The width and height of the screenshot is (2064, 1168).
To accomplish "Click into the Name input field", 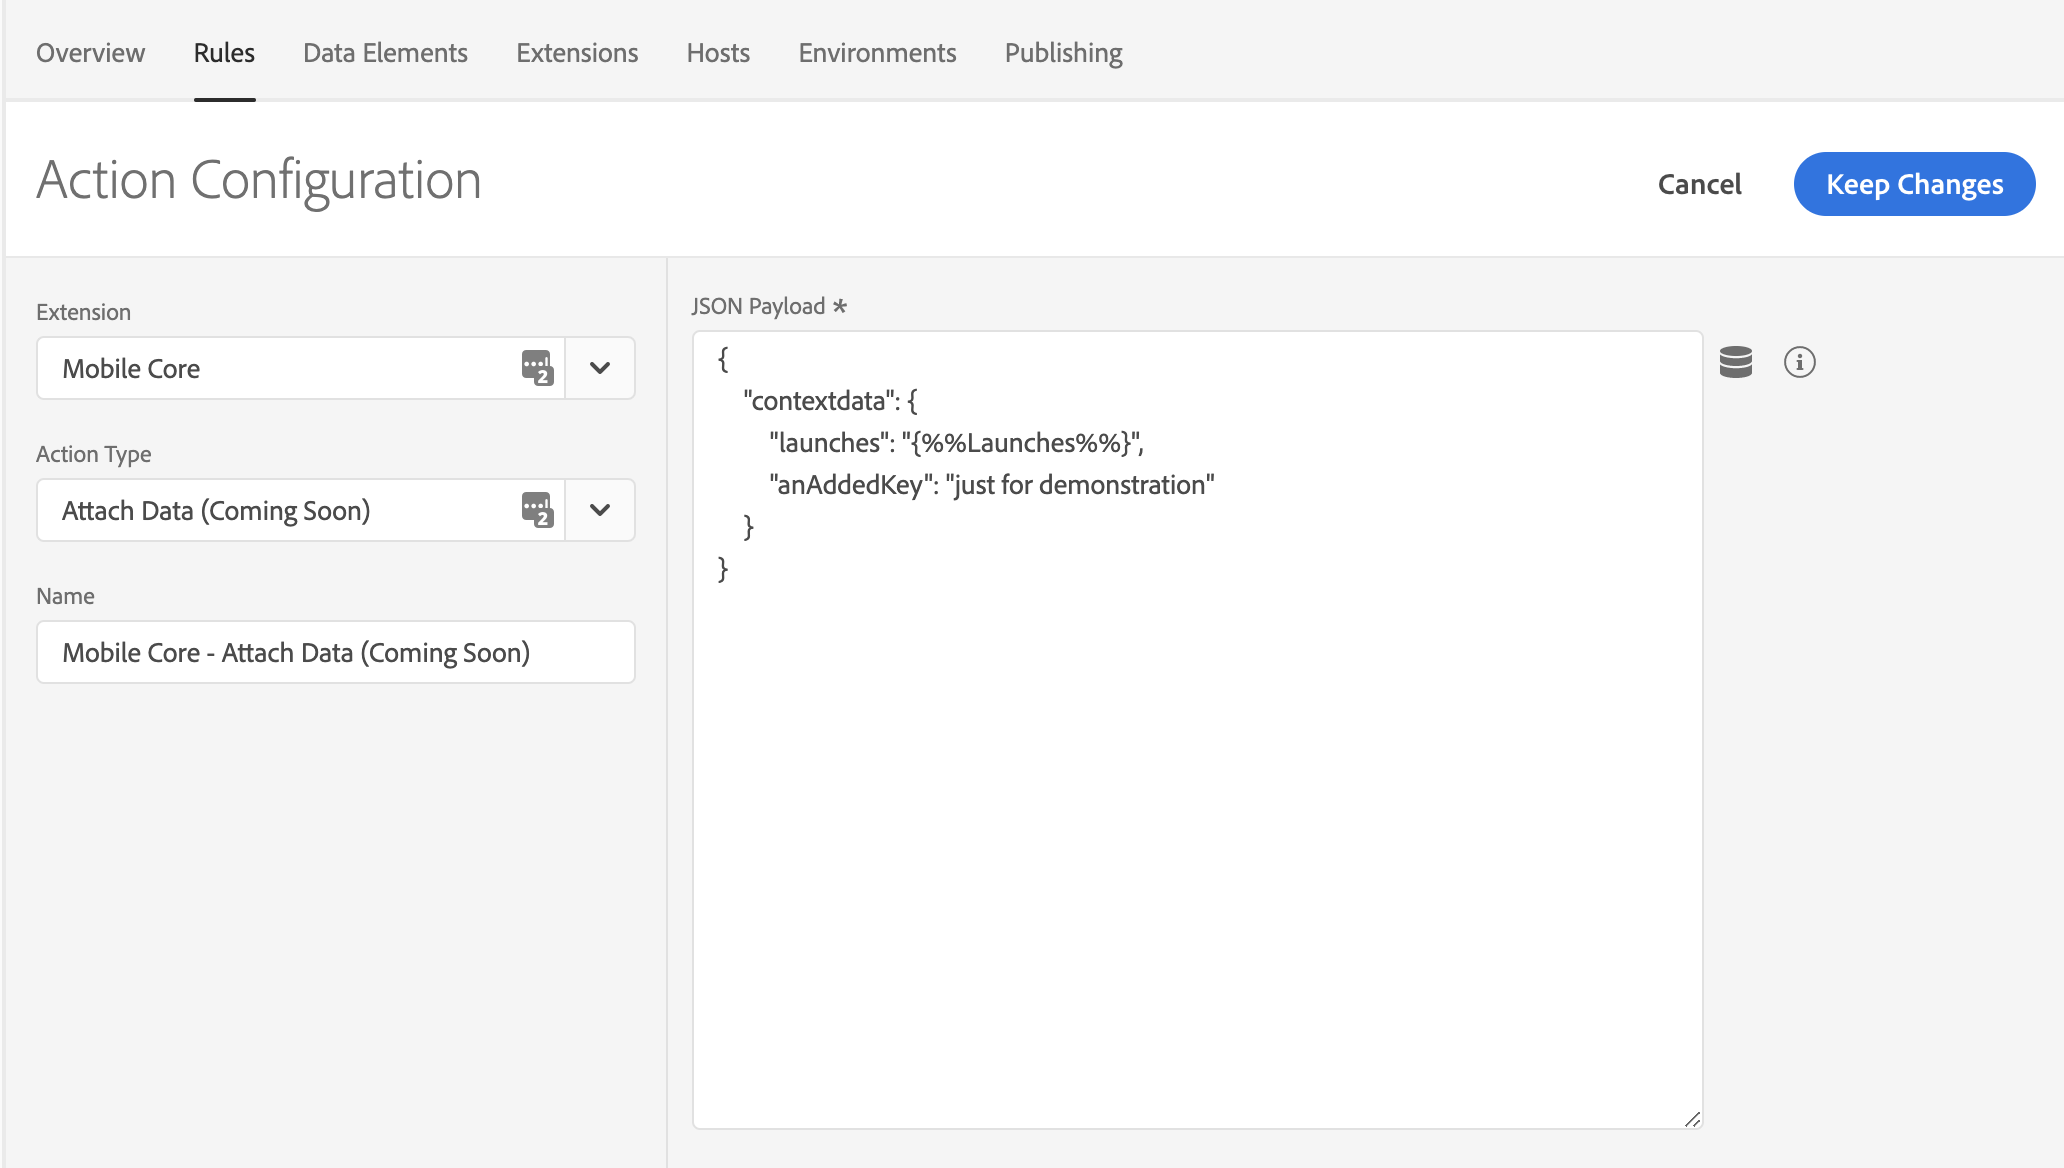I will pyautogui.click(x=336, y=652).
